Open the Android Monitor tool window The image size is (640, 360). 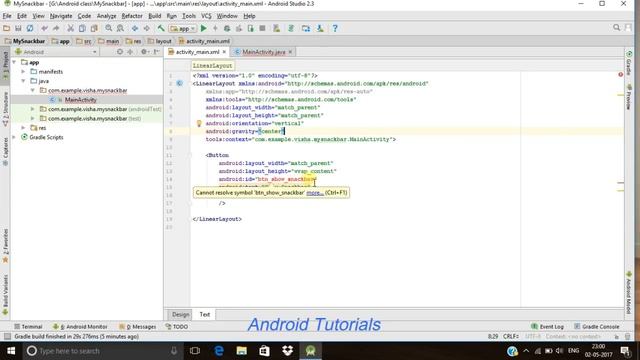(x=80, y=327)
